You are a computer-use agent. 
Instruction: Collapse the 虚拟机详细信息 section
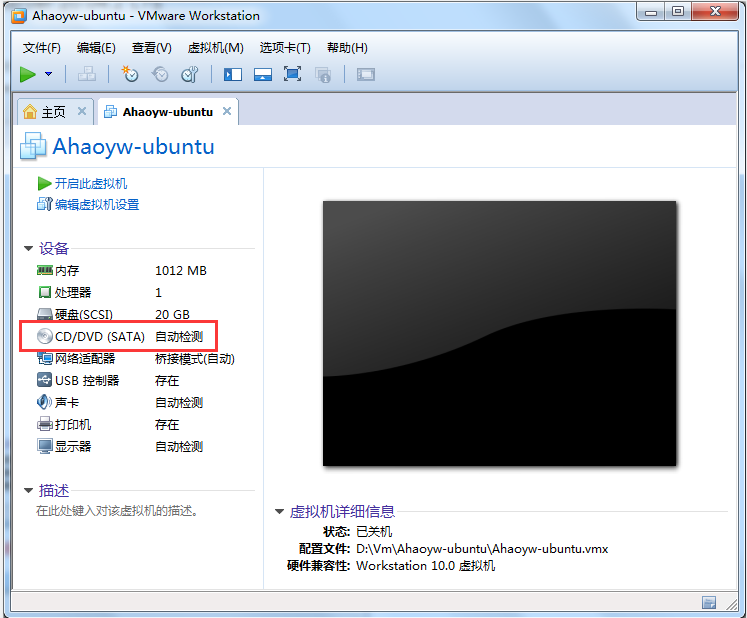280,512
